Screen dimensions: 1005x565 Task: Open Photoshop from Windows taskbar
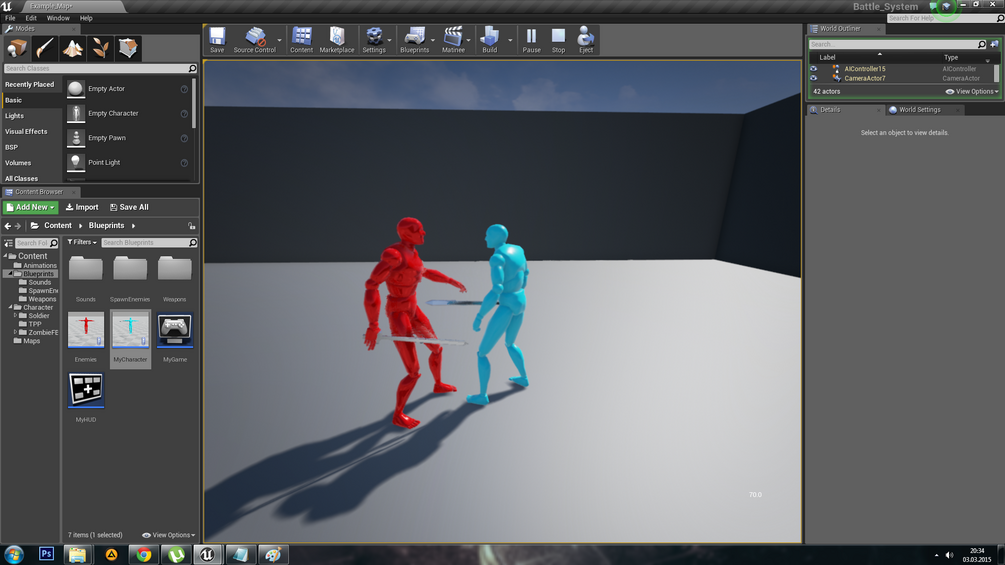tap(46, 554)
